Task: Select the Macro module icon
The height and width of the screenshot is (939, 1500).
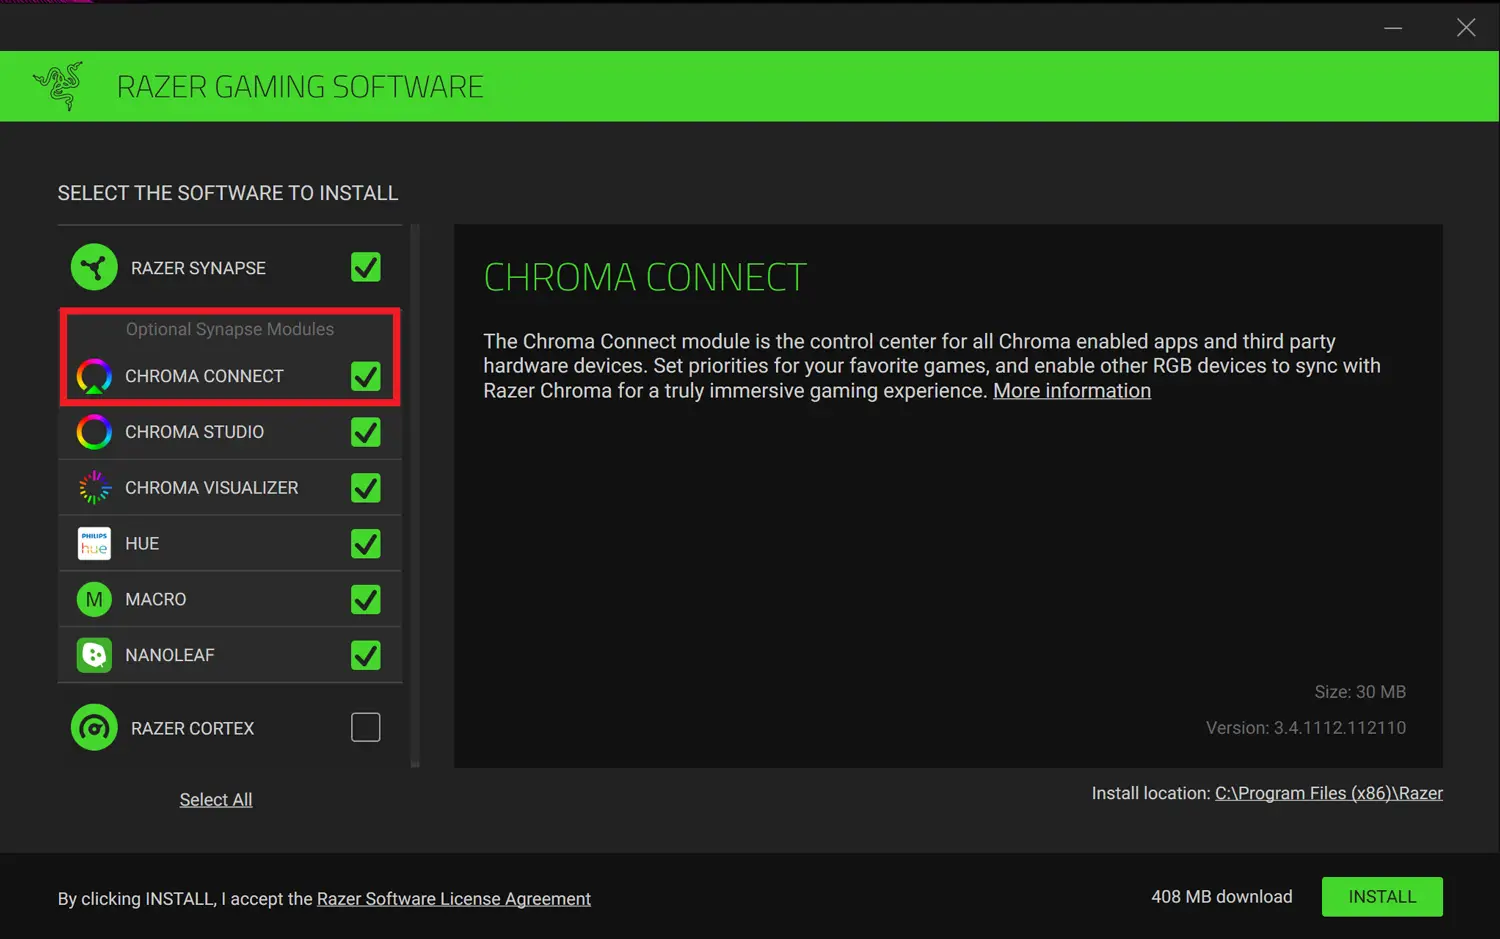Action: pos(94,599)
